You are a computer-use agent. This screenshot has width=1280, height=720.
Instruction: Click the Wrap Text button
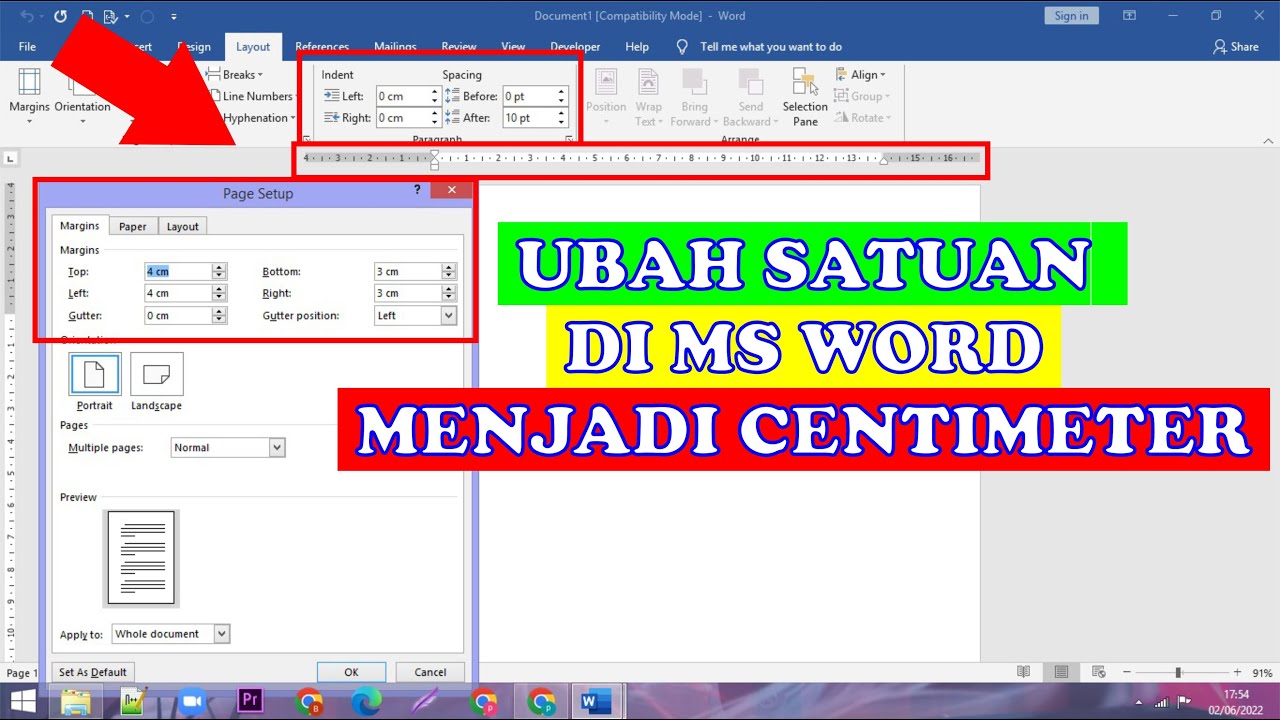coord(648,97)
